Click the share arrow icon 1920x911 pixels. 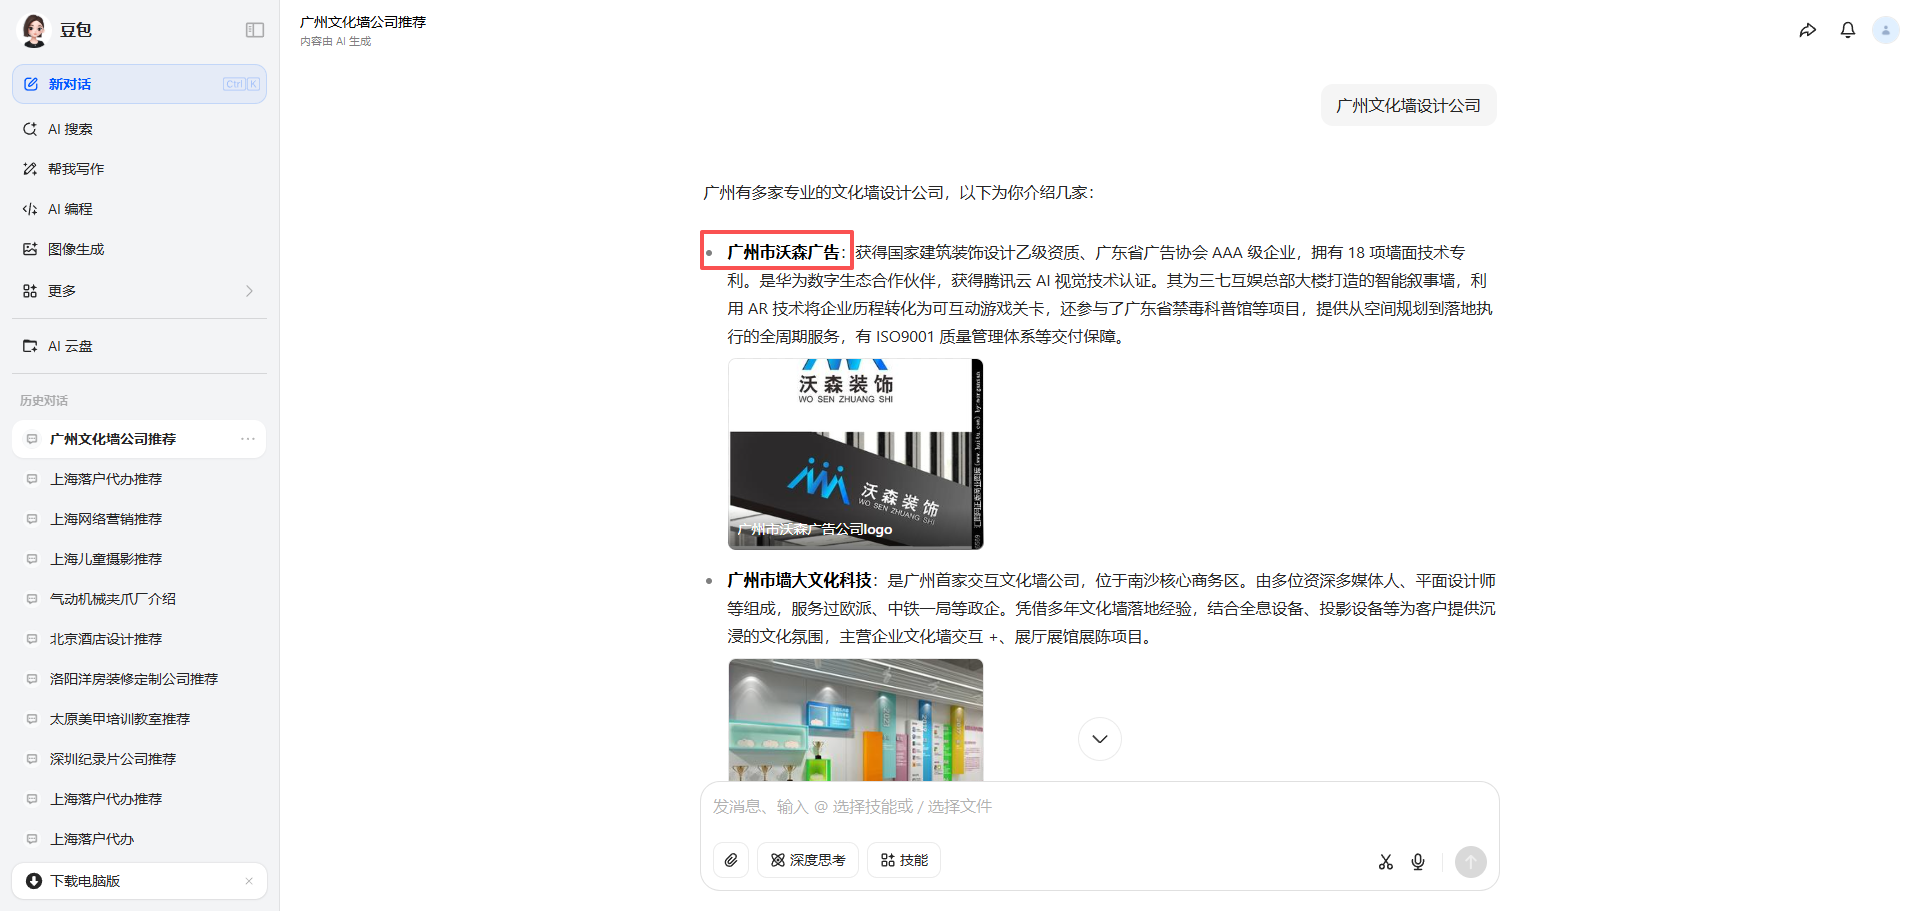pos(1807,30)
